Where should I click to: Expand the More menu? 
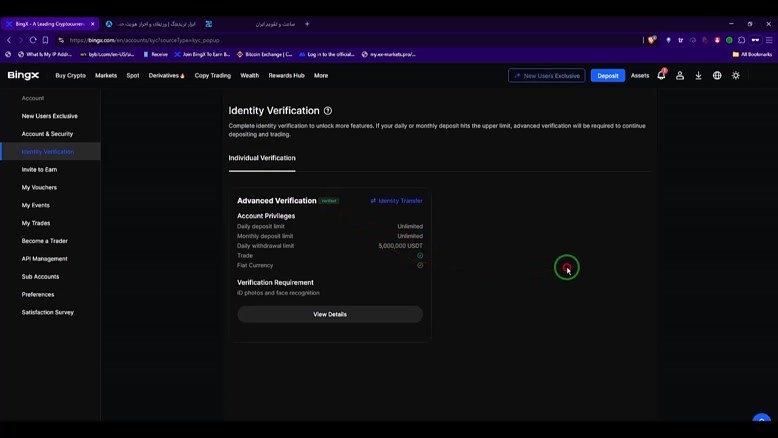(321, 76)
